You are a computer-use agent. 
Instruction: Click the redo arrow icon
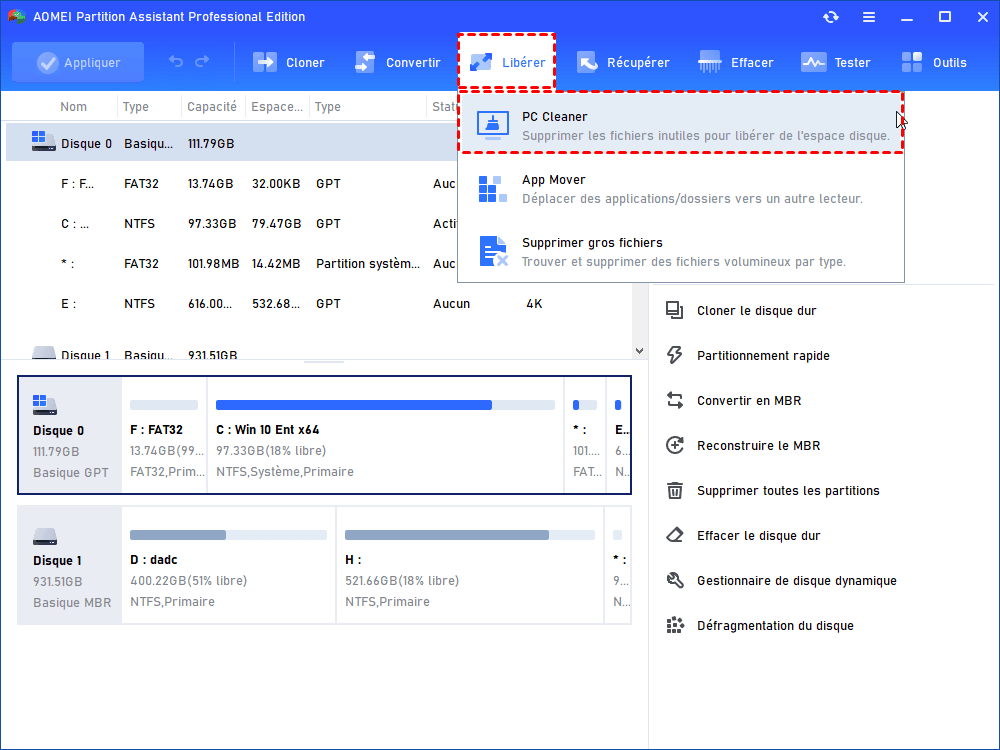click(x=202, y=61)
